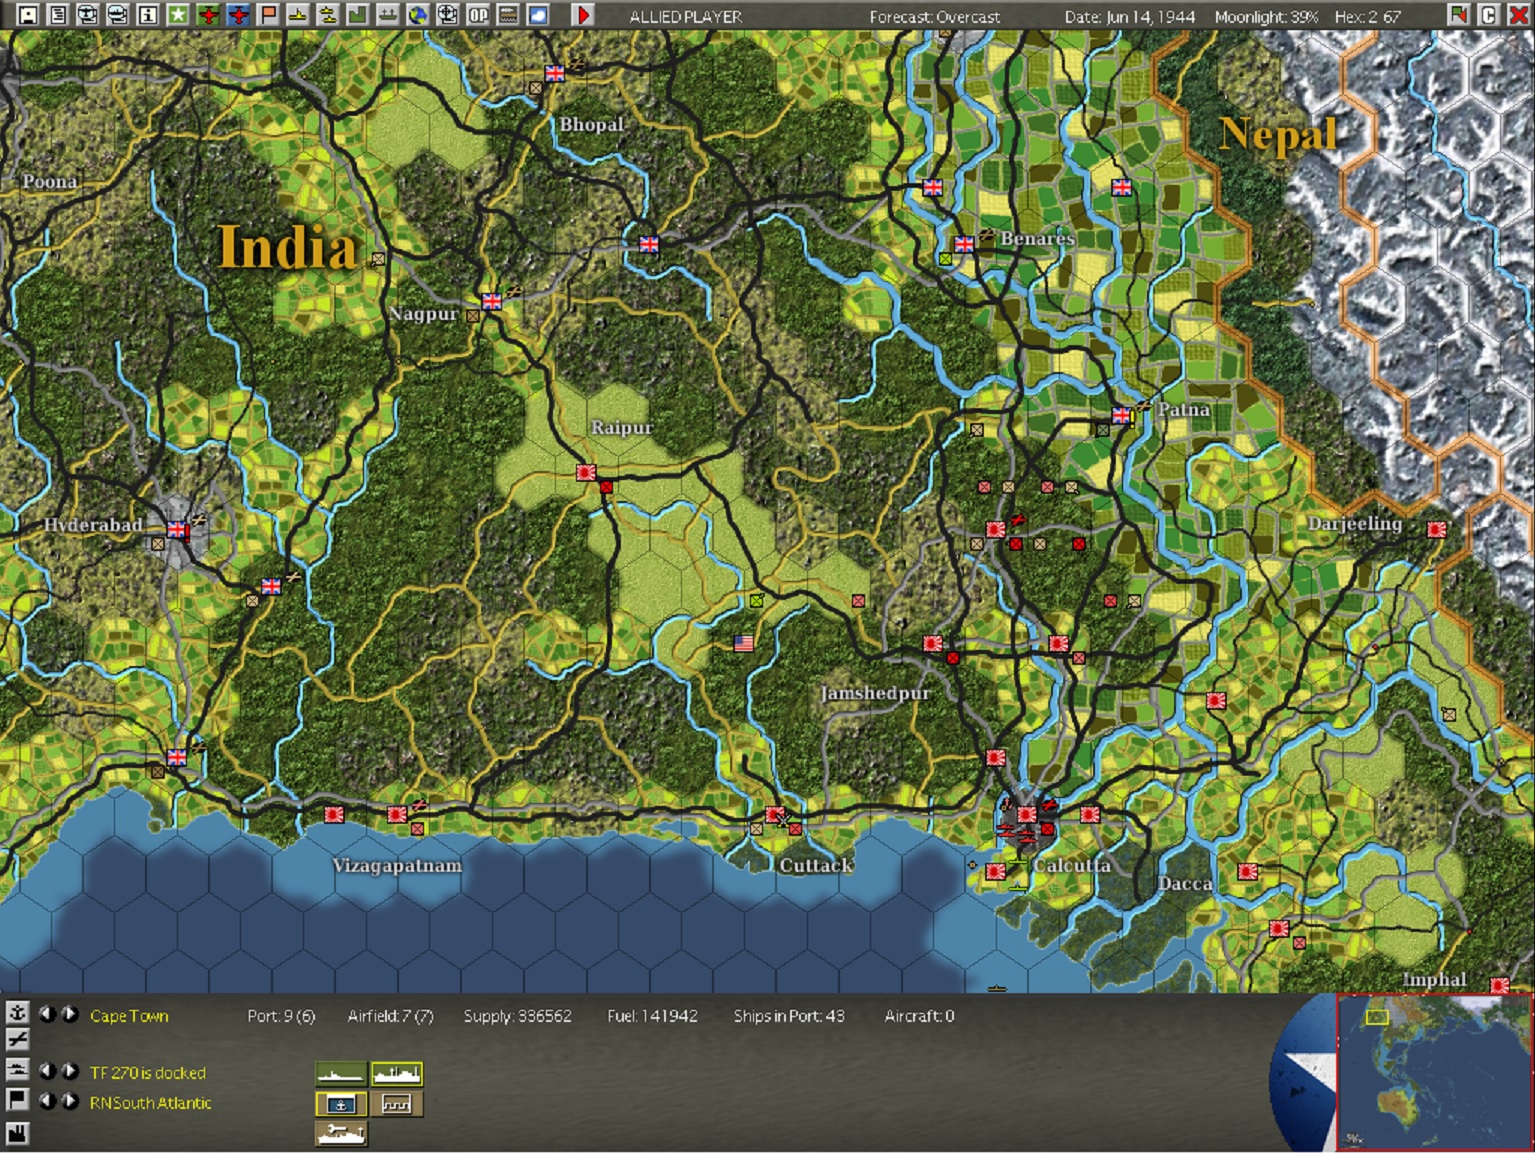This screenshot has width=1535, height=1153.
Task: Go to next base after Cape Town
Action: click(70, 1014)
